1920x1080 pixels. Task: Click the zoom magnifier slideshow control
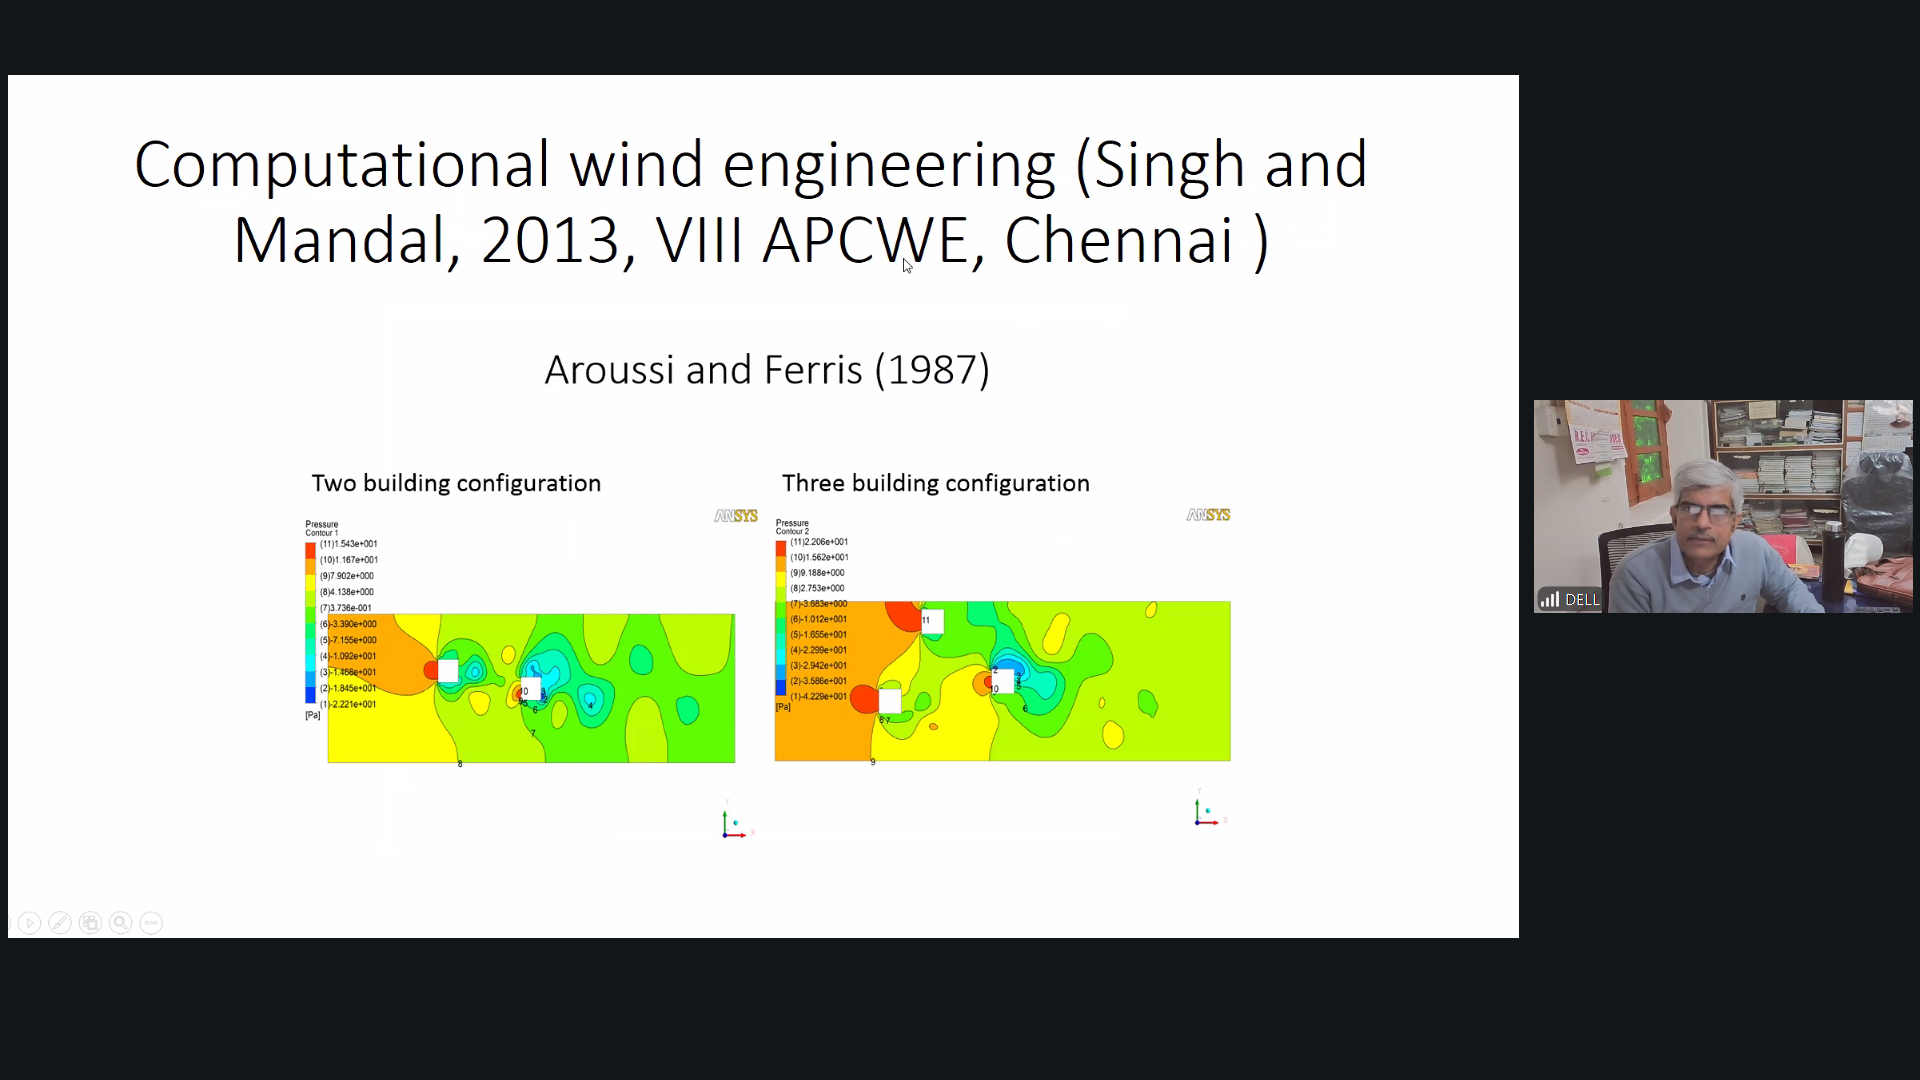(120, 923)
